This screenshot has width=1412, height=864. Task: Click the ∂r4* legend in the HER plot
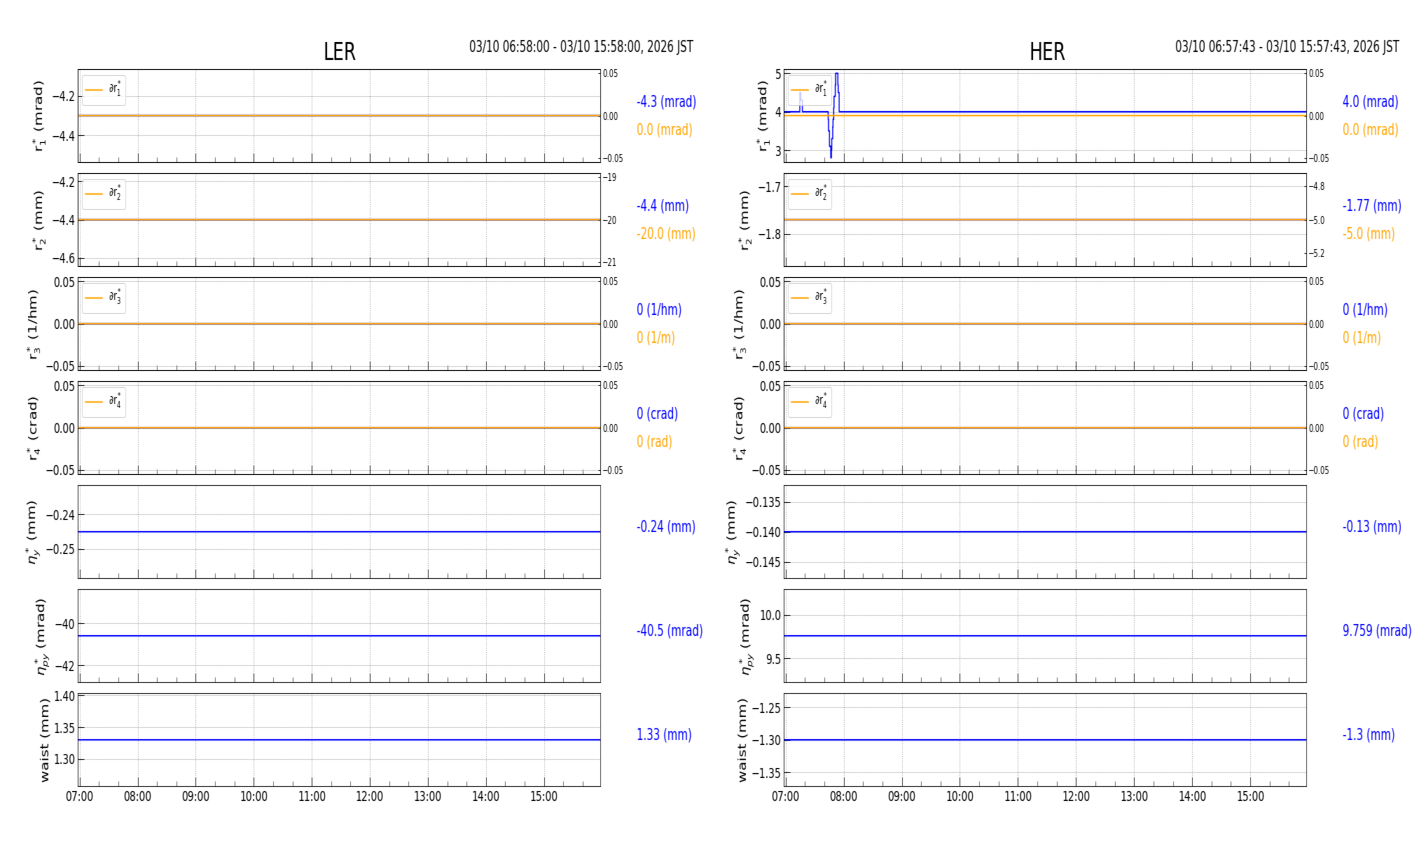[810, 402]
